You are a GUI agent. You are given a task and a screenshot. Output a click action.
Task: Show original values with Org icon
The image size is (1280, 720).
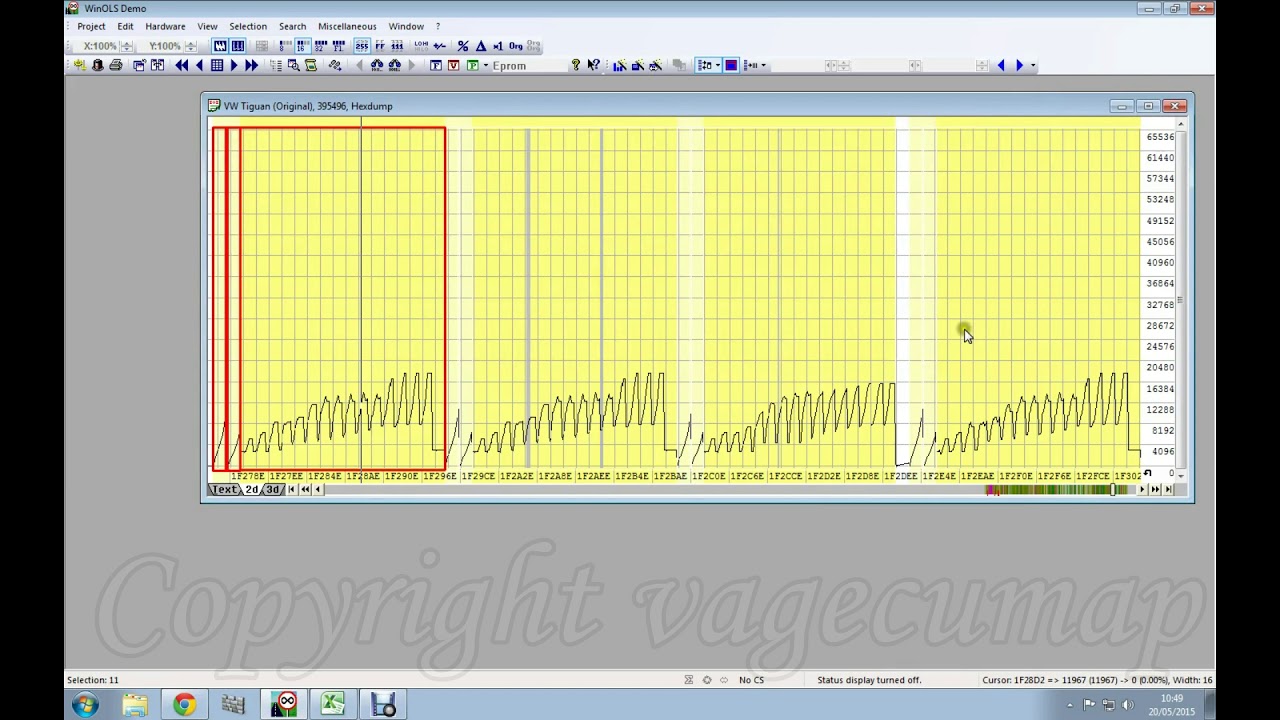tap(514, 46)
